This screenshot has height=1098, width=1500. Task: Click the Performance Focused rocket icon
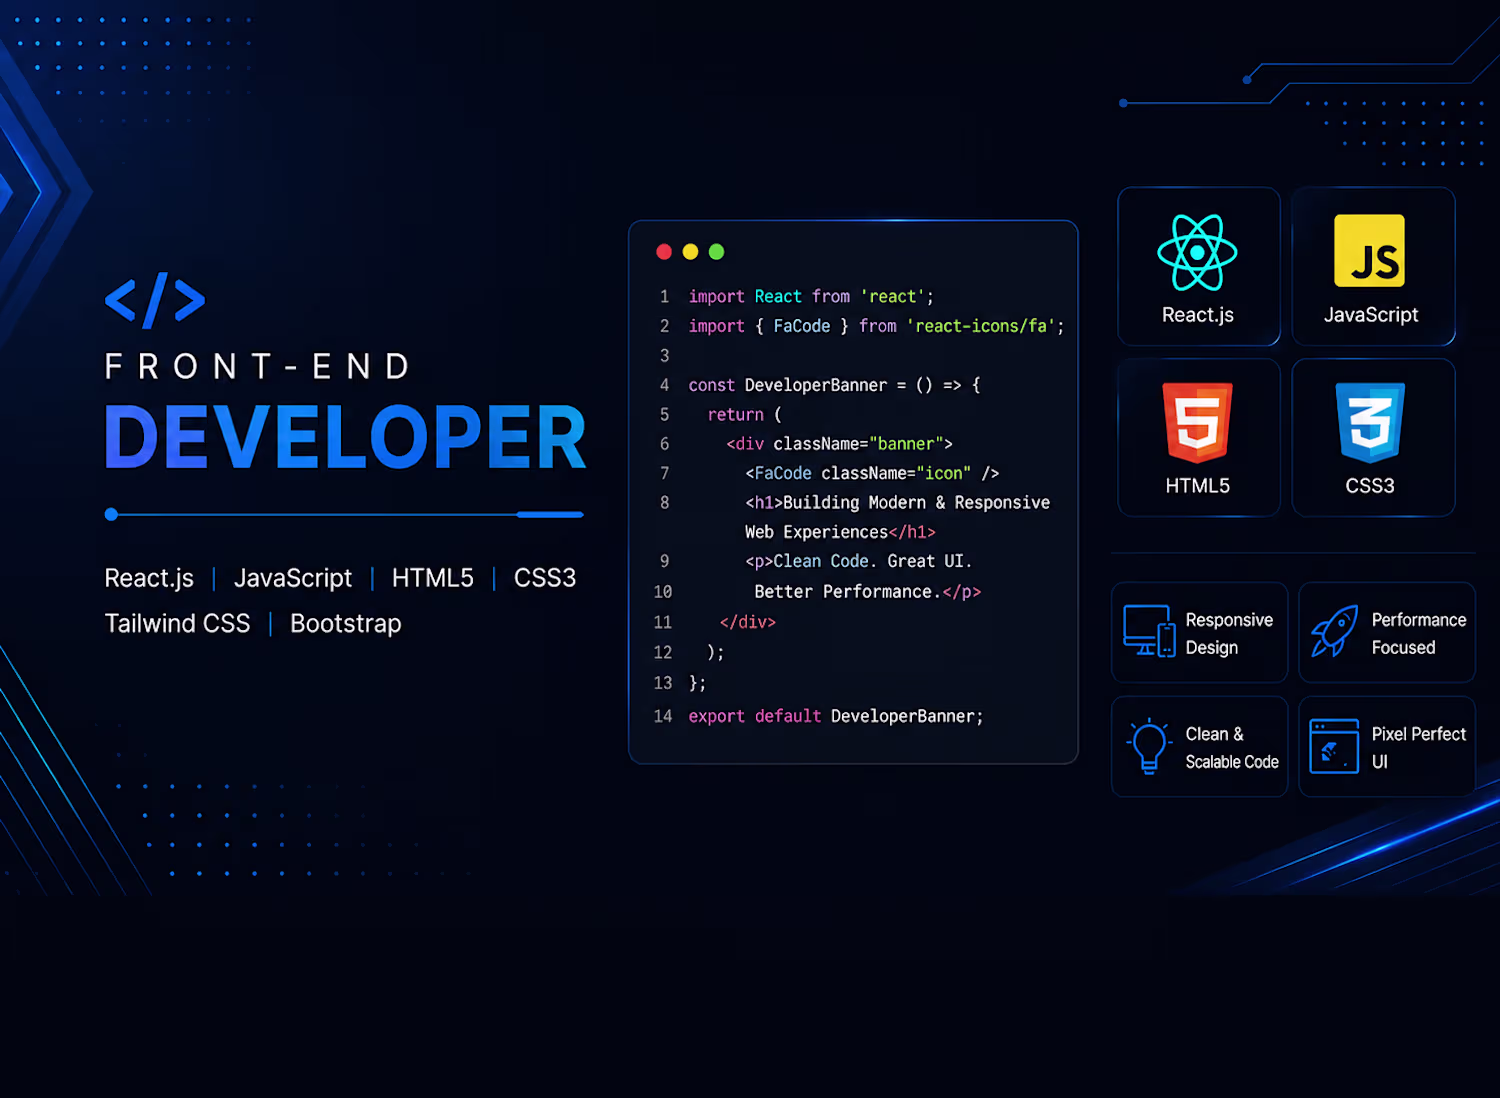pos(1335,631)
